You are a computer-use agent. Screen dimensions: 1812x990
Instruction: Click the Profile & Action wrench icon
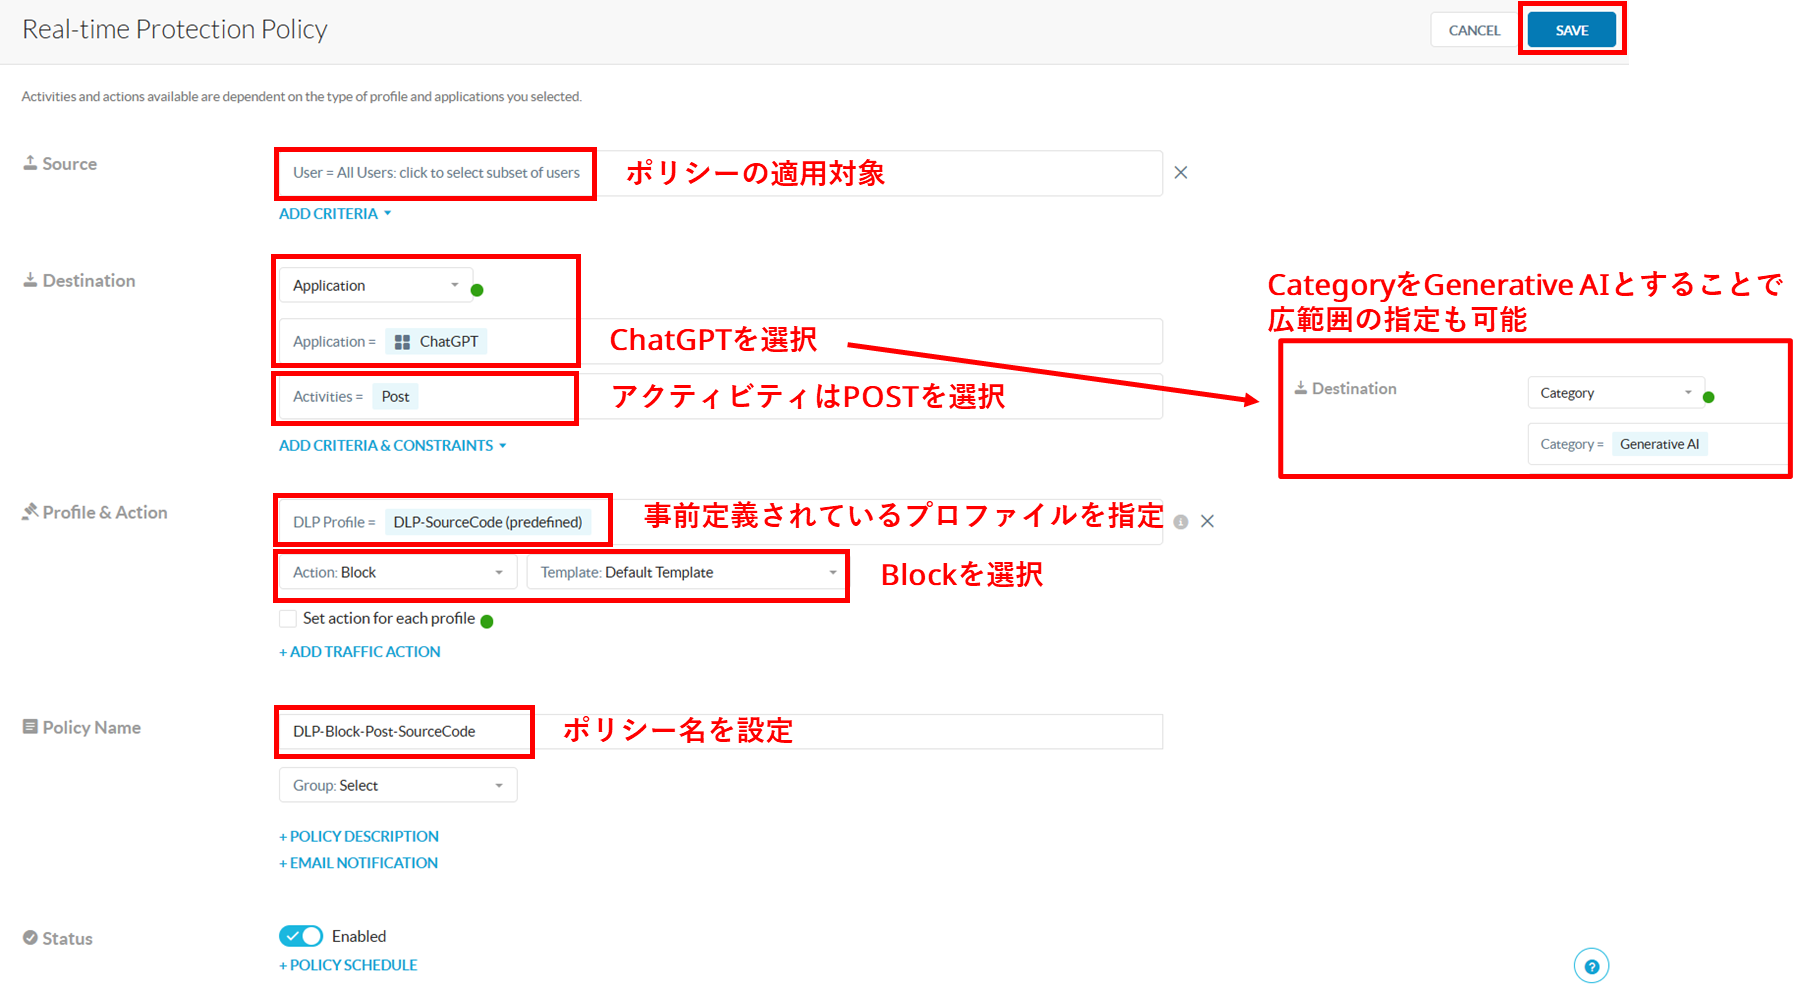29,511
